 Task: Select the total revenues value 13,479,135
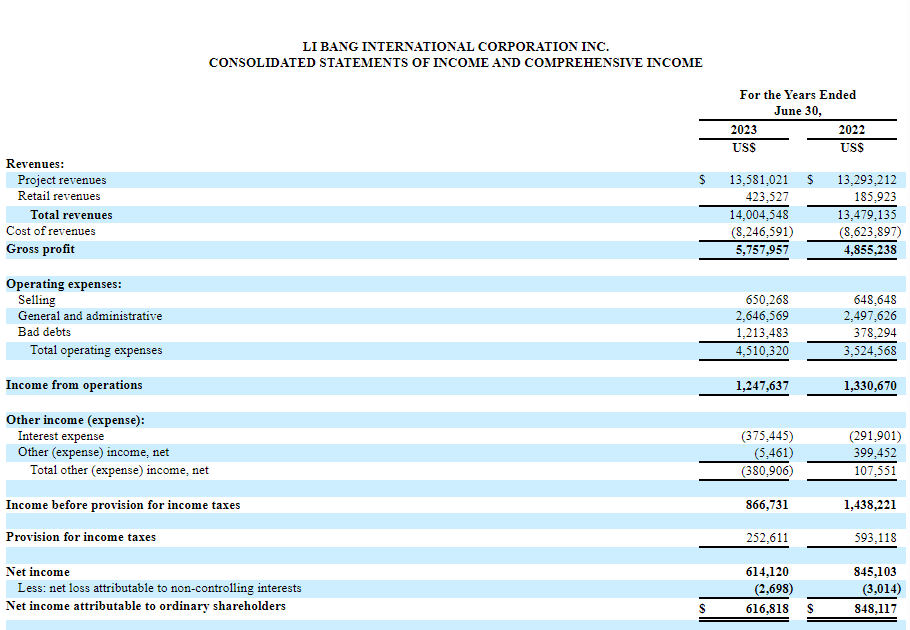[x=866, y=215]
